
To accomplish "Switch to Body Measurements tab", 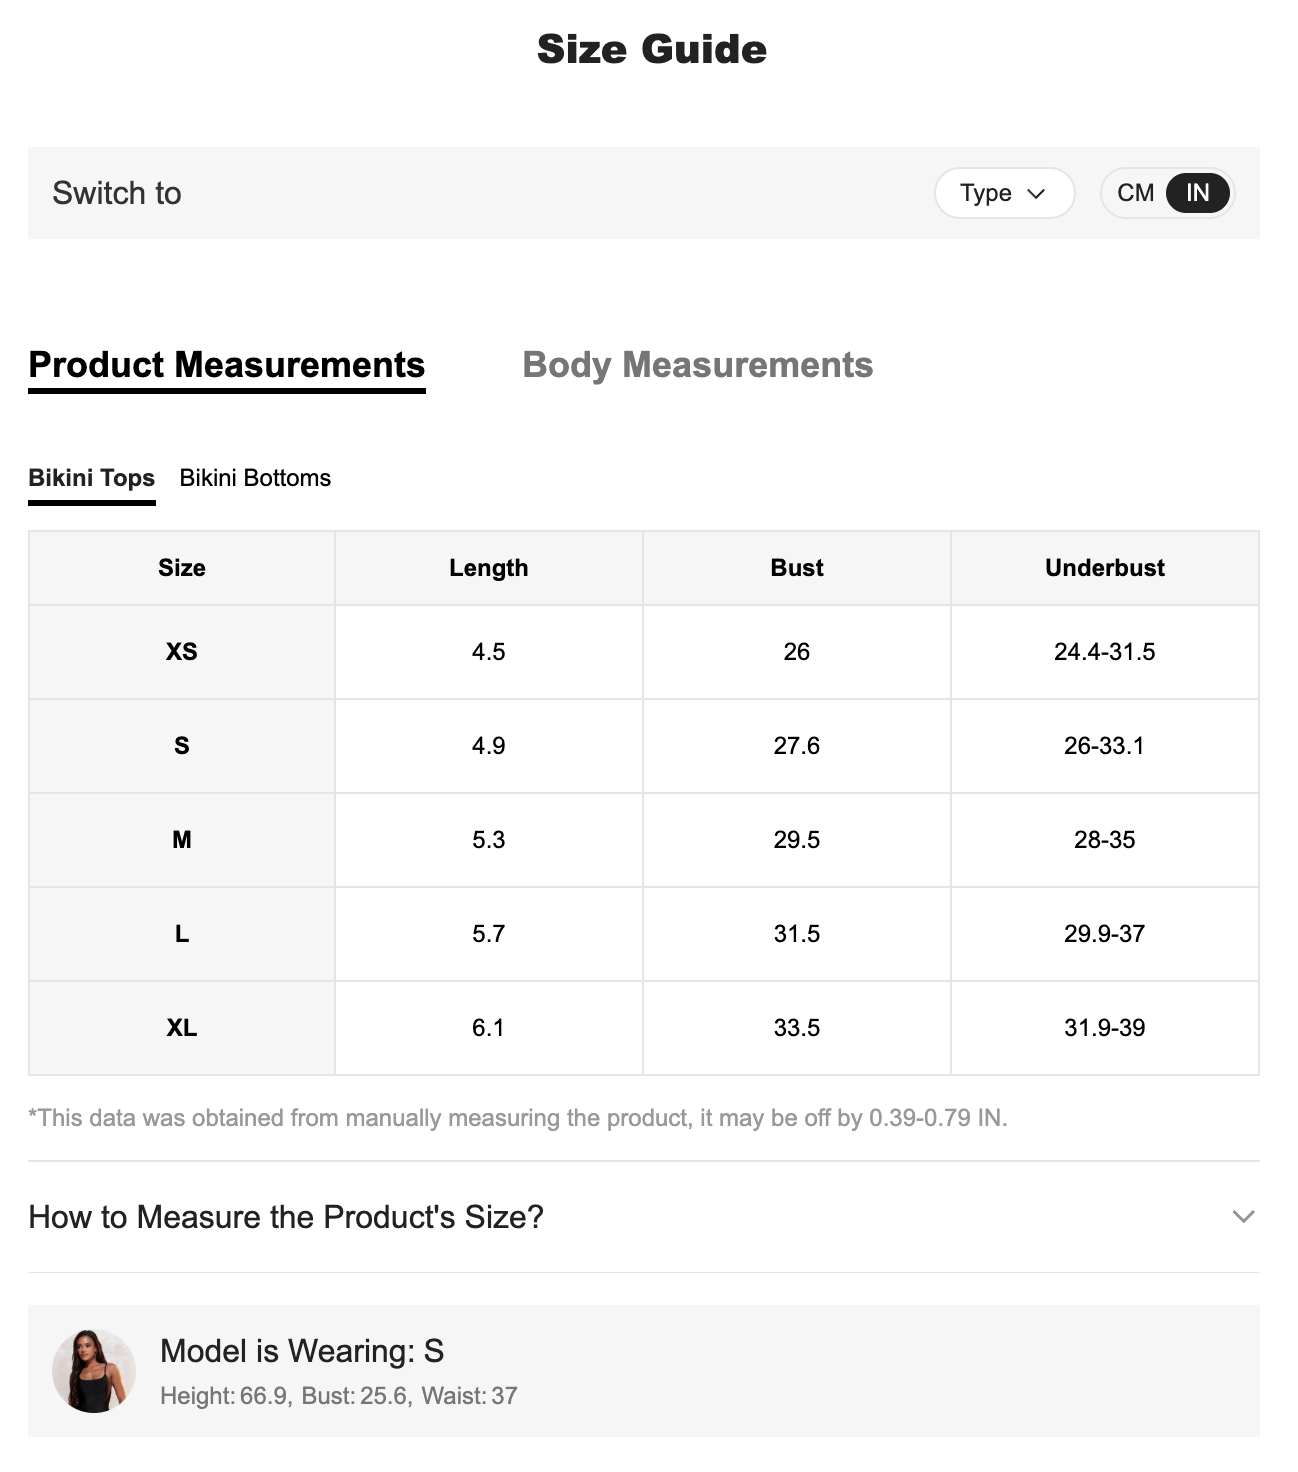I will coord(697,365).
